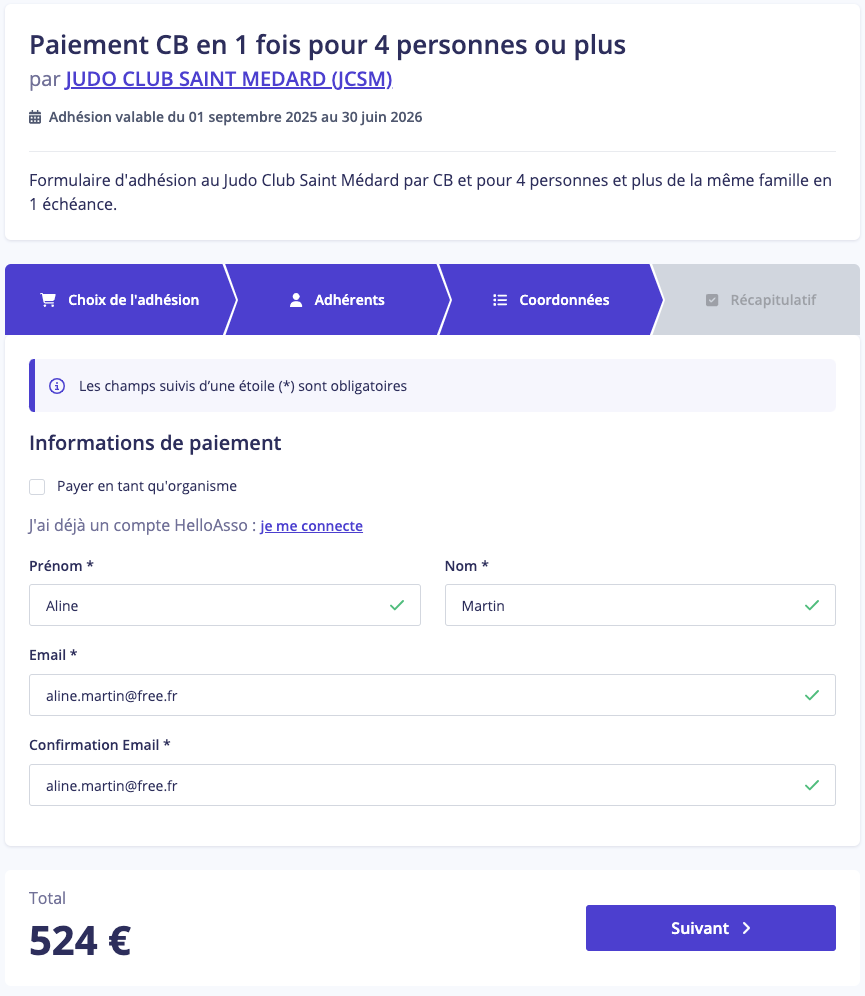Click the calendar icon near Adhésion valable
865x996 pixels.
(35, 118)
